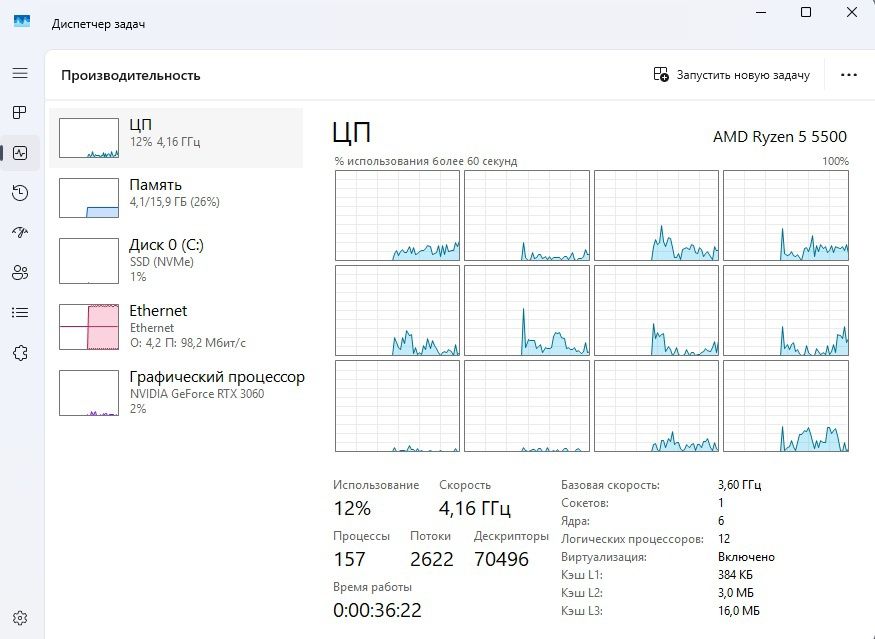Click the first logical processor graph
The width and height of the screenshot is (875, 639).
398,216
